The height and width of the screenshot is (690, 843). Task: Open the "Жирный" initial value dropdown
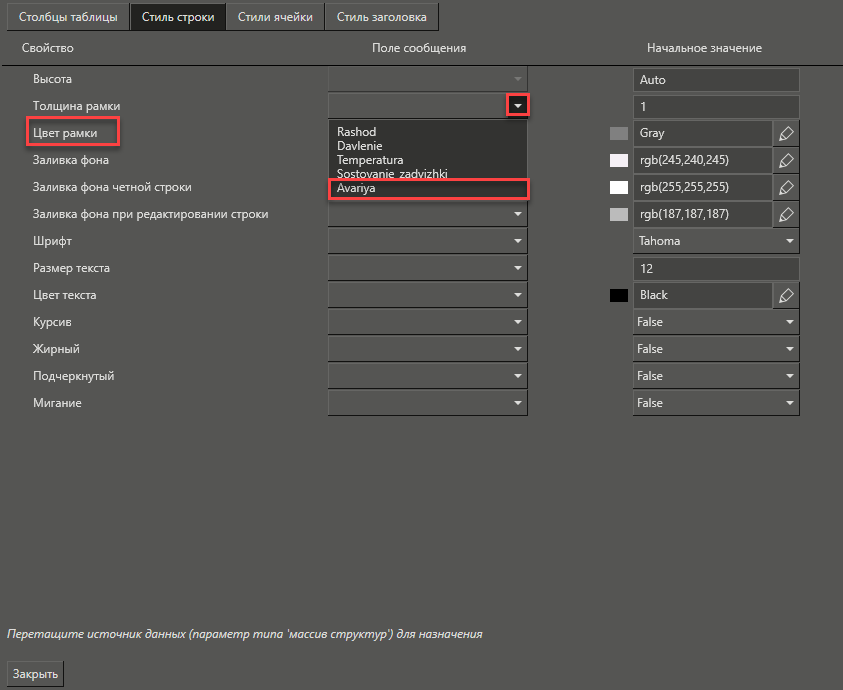click(x=789, y=348)
